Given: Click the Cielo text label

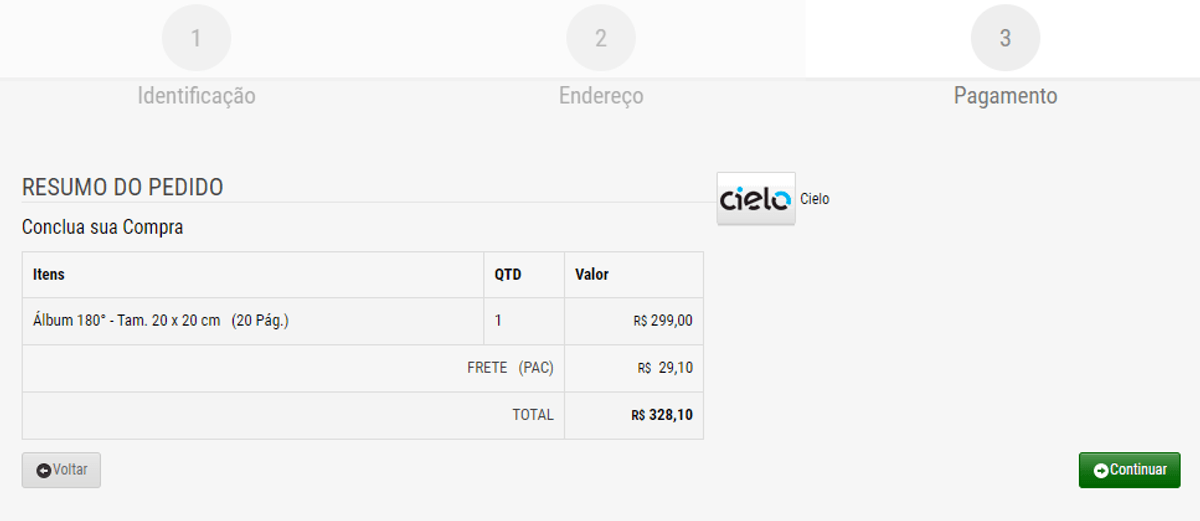Looking at the screenshot, I should coord(815,199).
